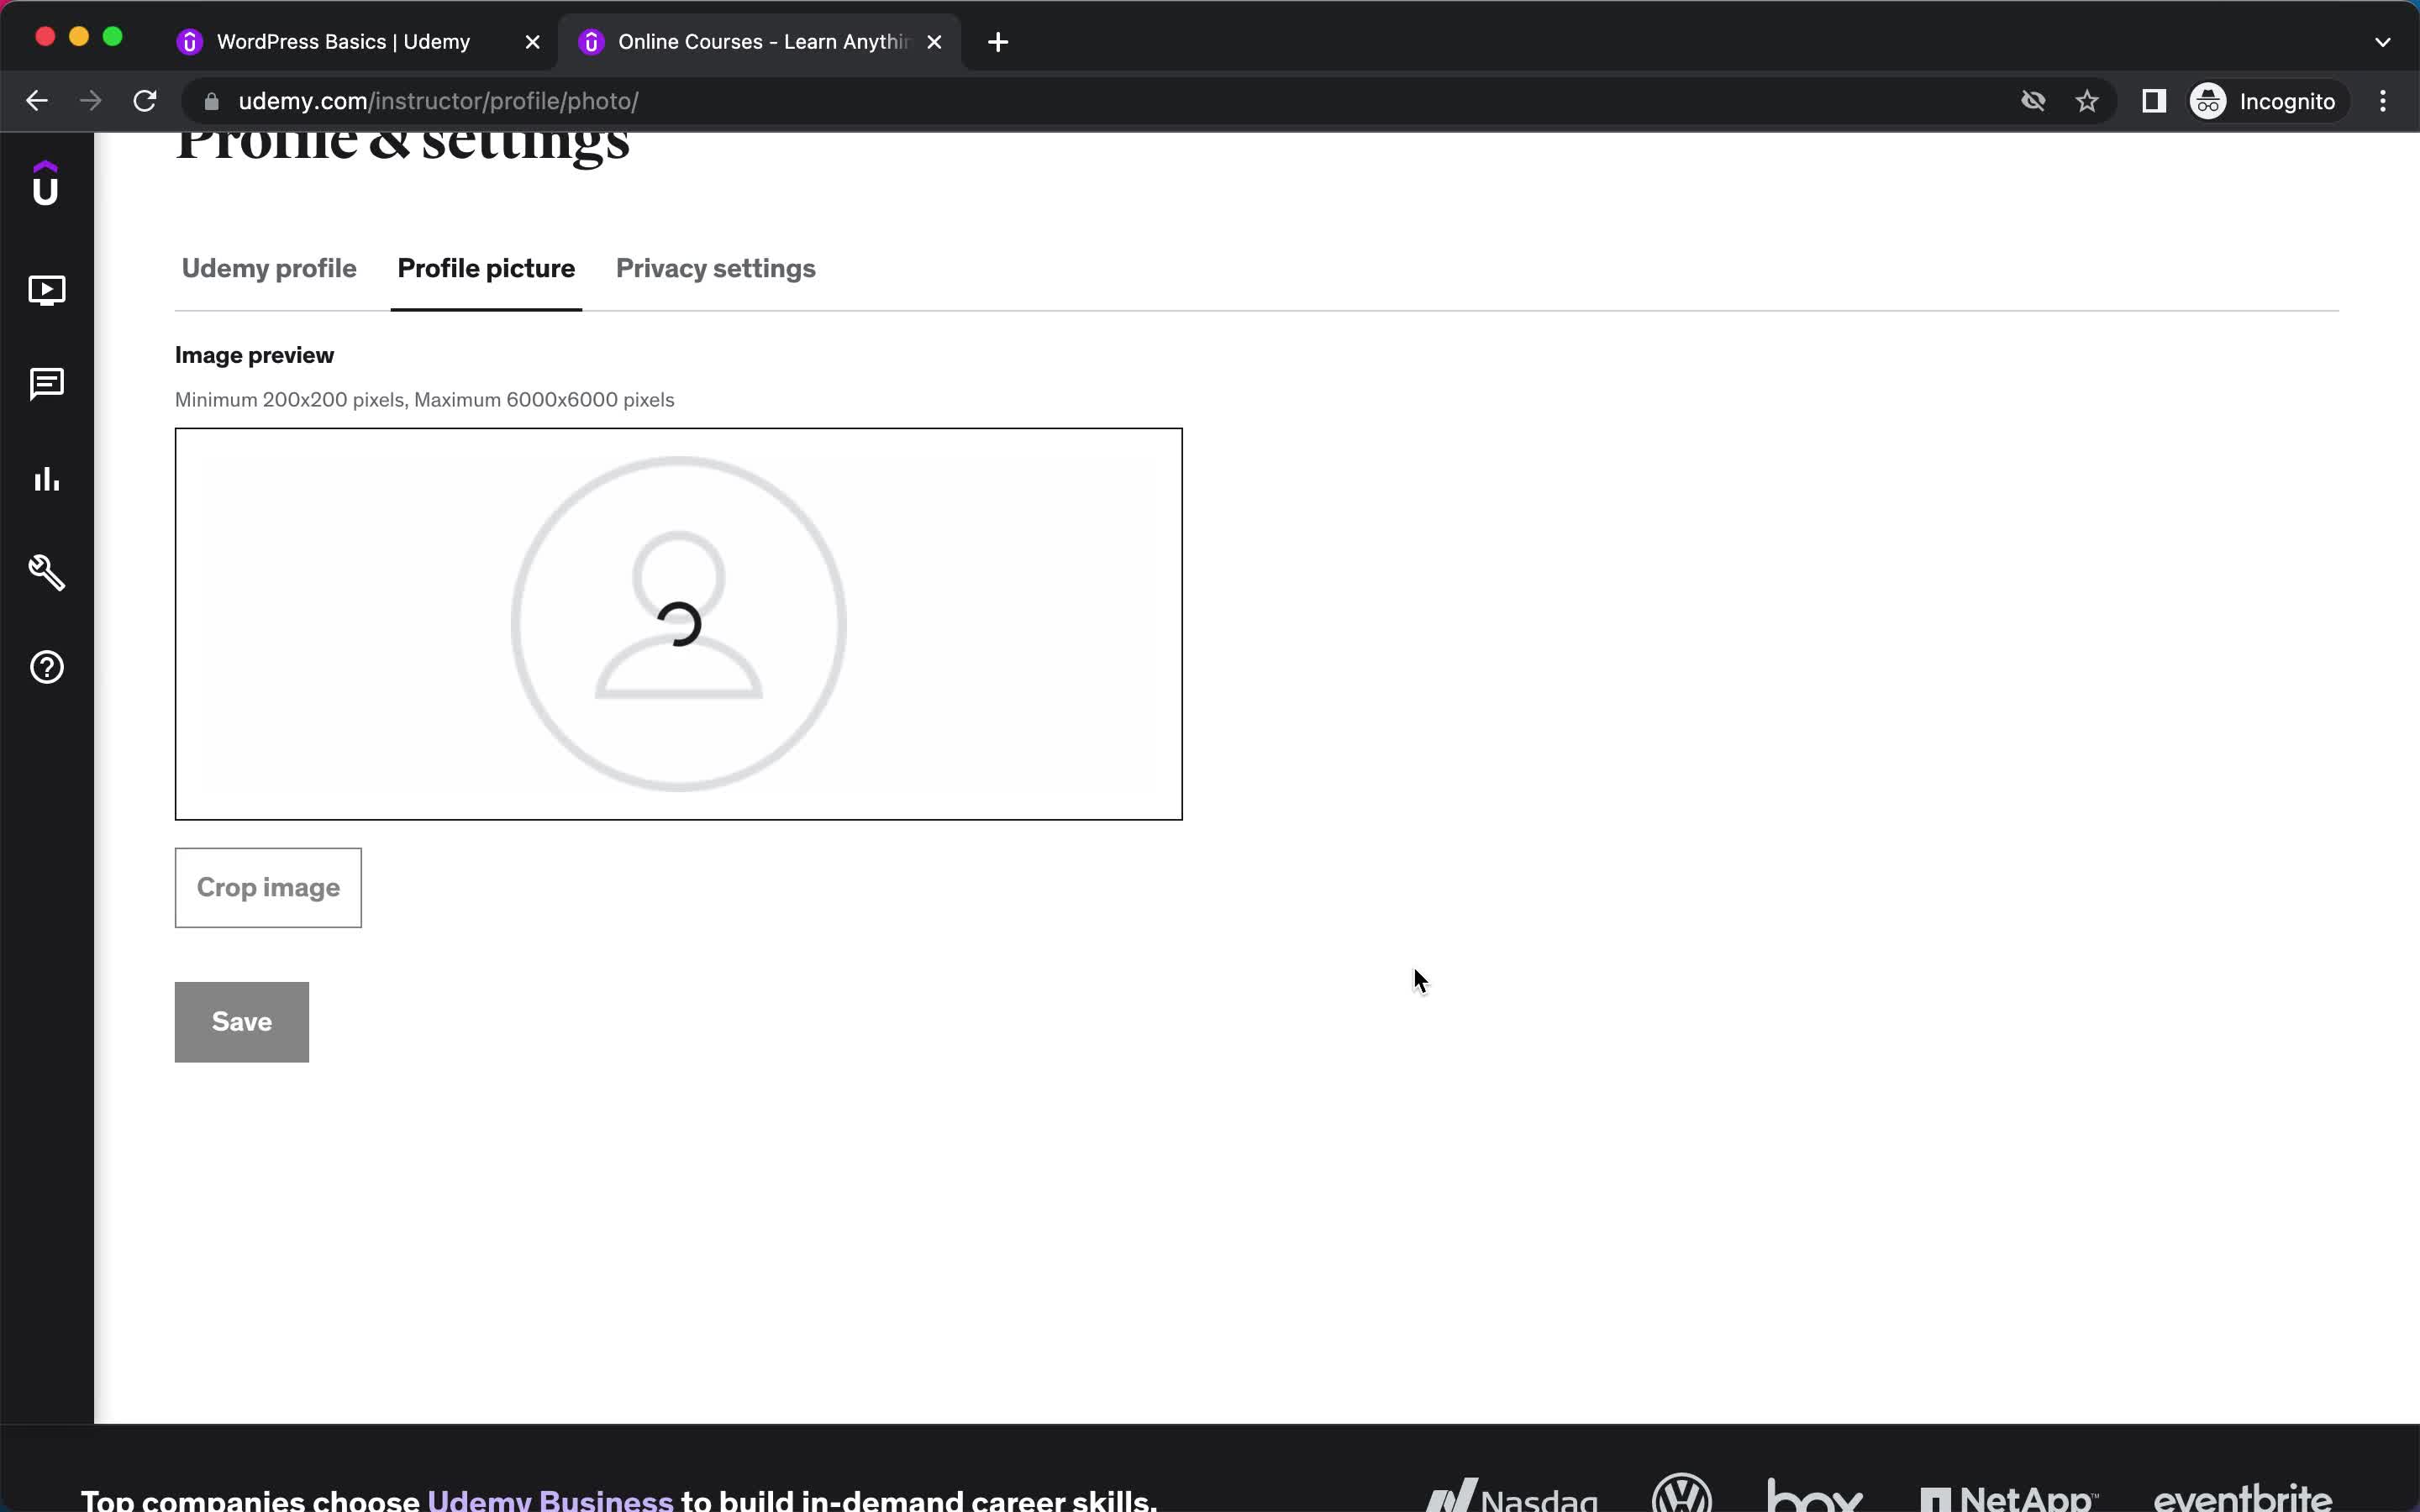Open Chrome three-dot menu
This screenshot has height=1512, width=2420.
[x=2383, y=101]
